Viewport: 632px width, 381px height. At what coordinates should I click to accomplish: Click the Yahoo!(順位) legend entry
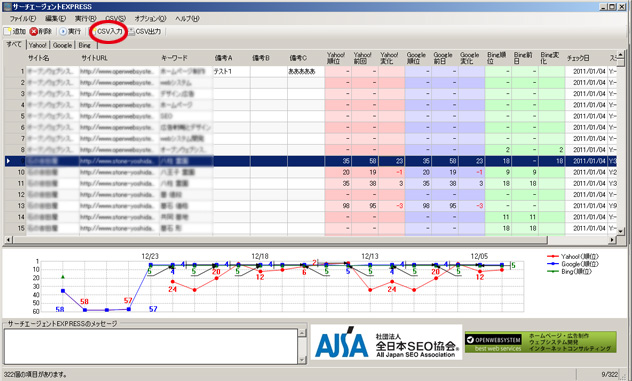pyautogui.click(x=573, y=256)
